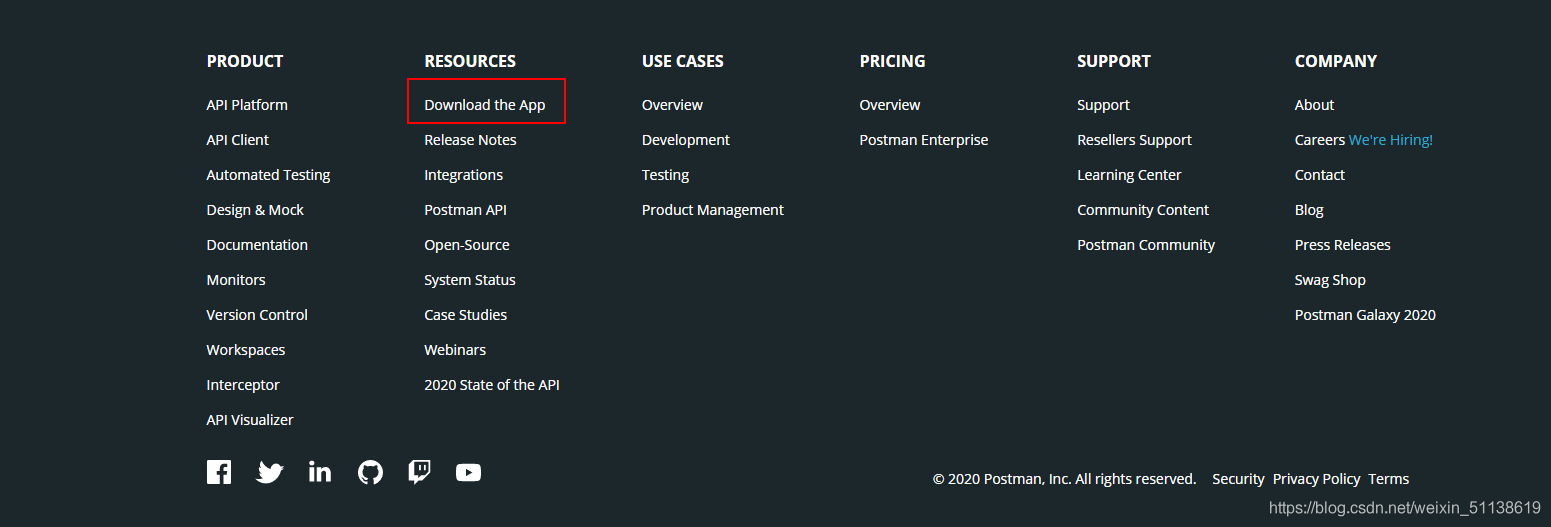Visit the Postman Enterprise link
Viewport: 1551px width, 527px height.
(x=924, y=140)
